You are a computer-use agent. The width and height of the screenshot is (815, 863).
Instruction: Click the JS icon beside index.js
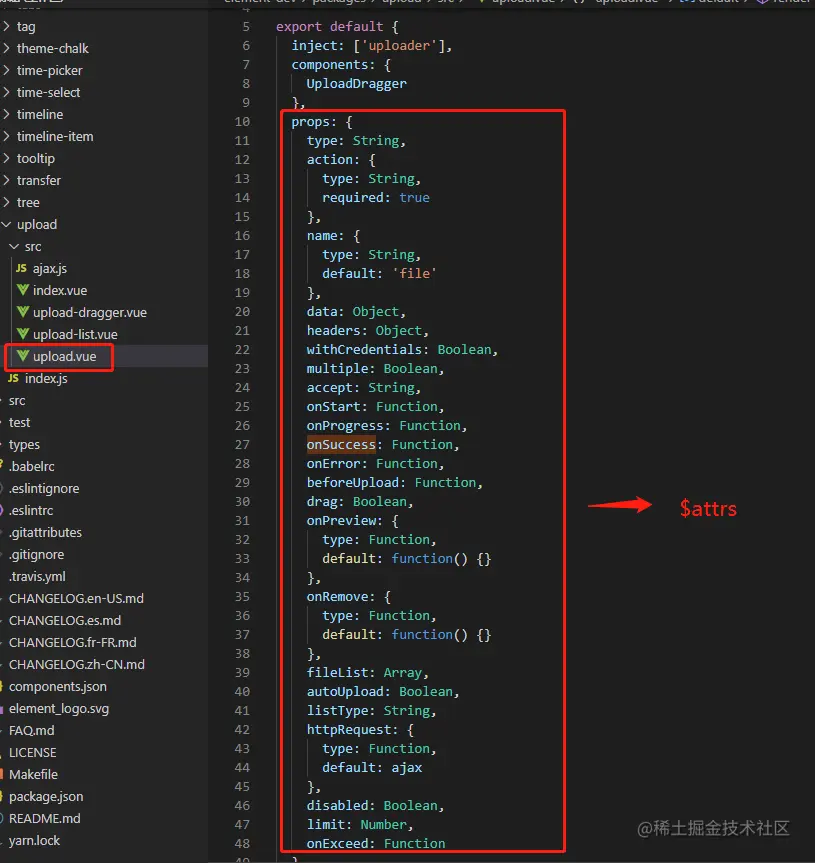point(13,378)
